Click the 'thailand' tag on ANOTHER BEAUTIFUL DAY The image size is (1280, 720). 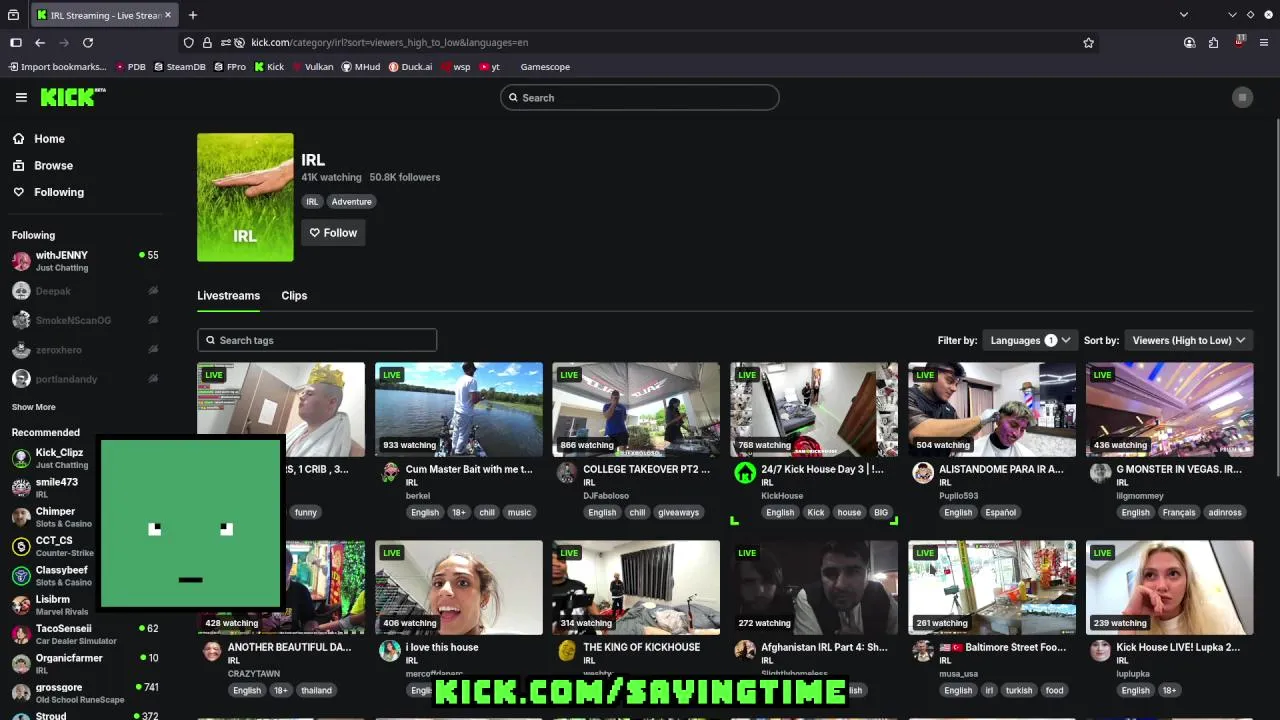point(316,690)
